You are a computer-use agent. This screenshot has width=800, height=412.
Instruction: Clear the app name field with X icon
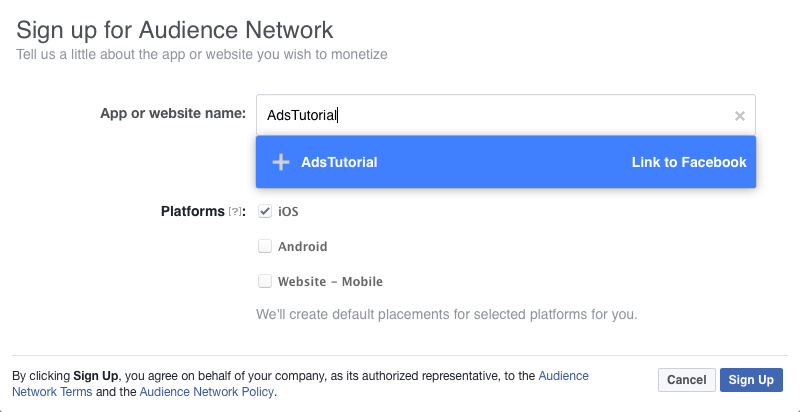tap(739, 116)
